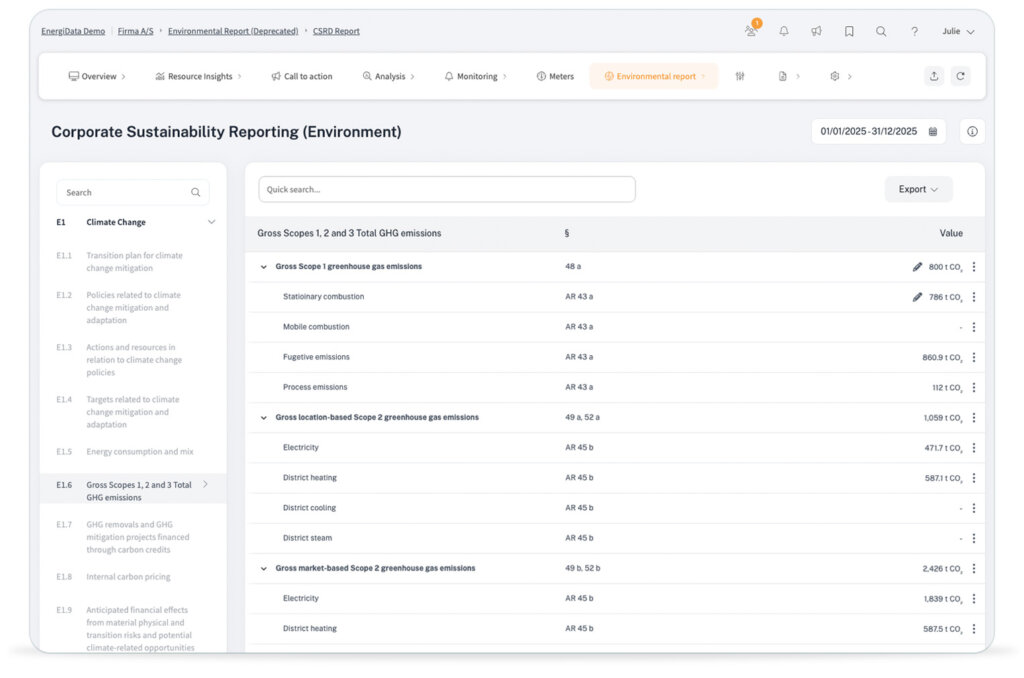The width and height of the screenshot is (1024, 678).
Task: Open E1.3 Actions and resources for climate policies
Action: (x=134, y=360)
